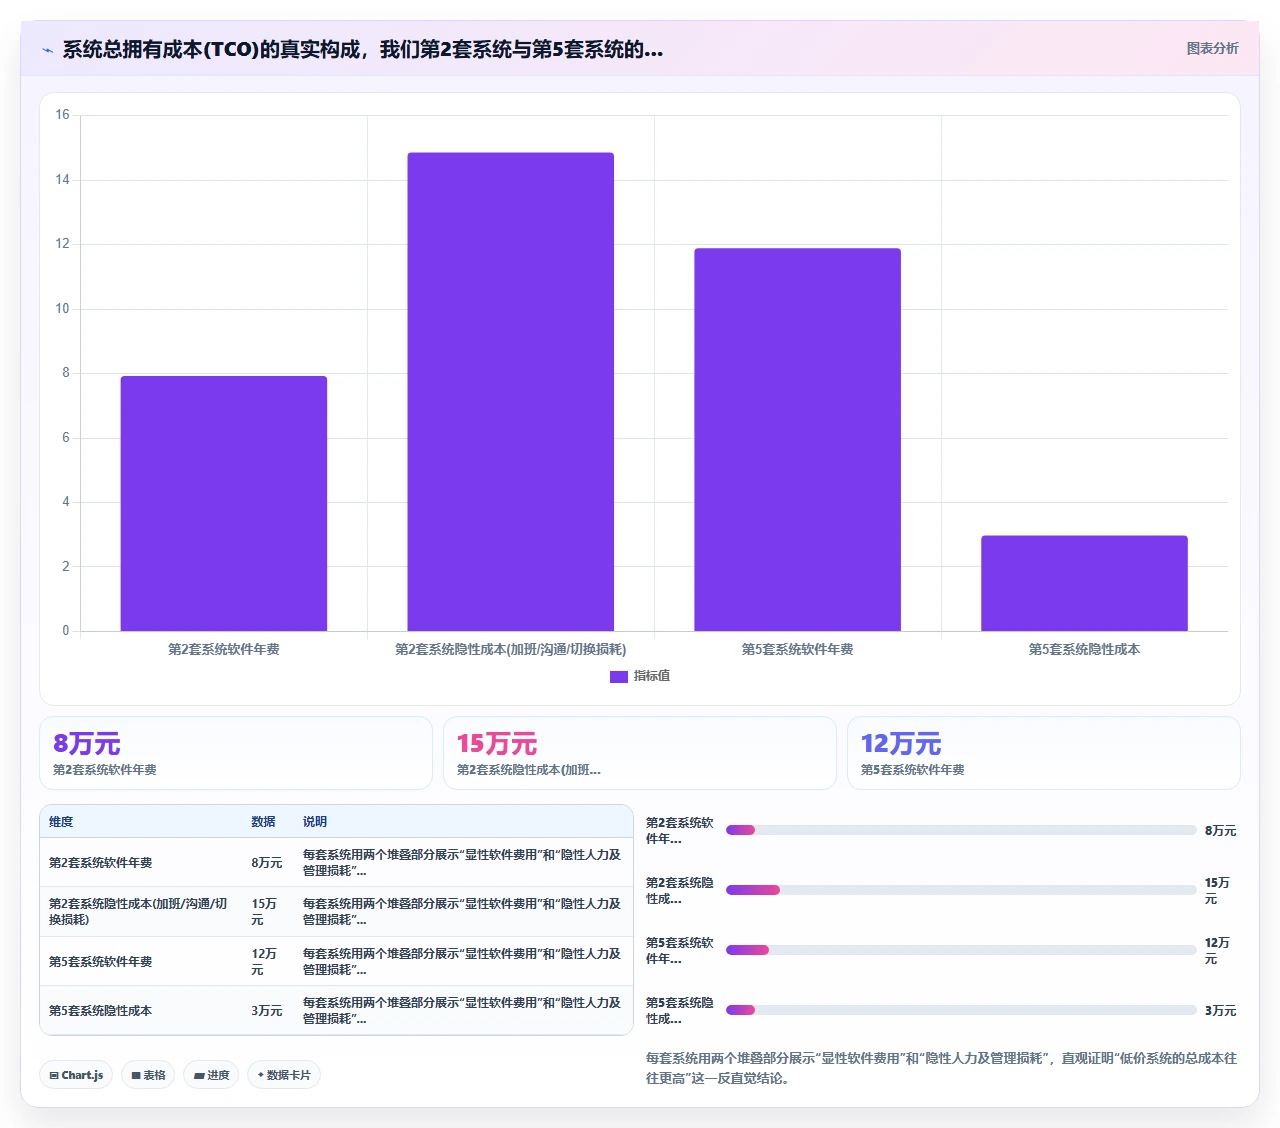Click the 维度 table column header
Image resolution: width=1280 pixels, height=1128 pixels.
click(61, 822)
